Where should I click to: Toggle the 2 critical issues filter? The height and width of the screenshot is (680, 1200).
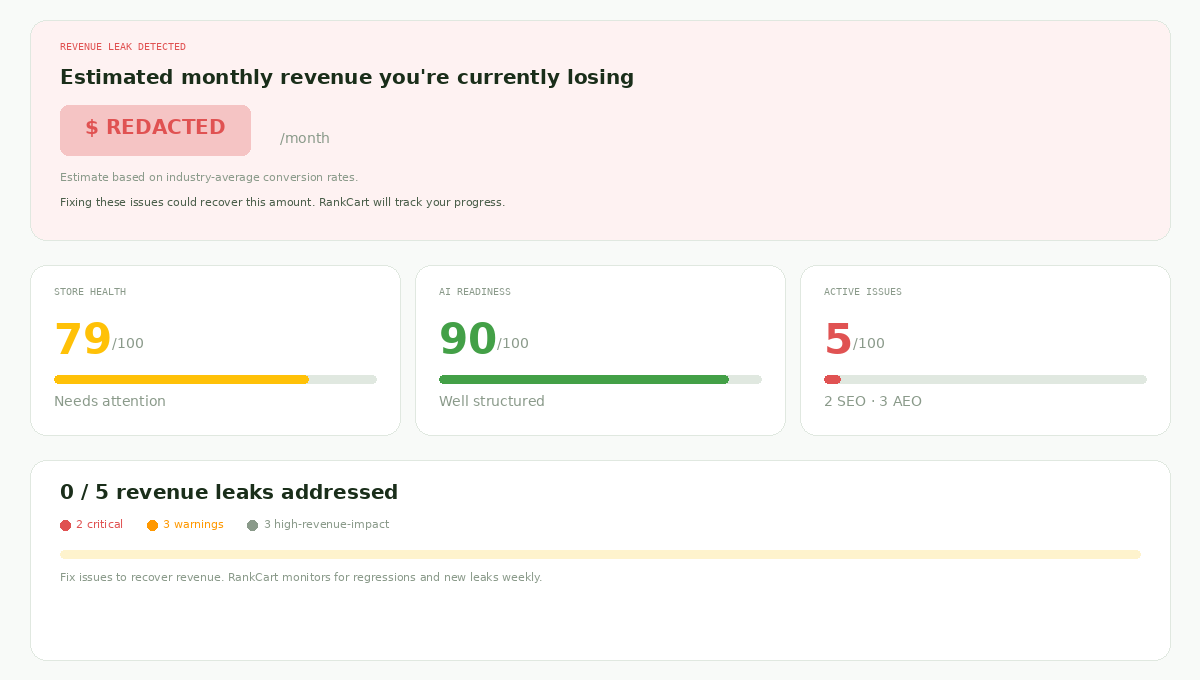91,524
